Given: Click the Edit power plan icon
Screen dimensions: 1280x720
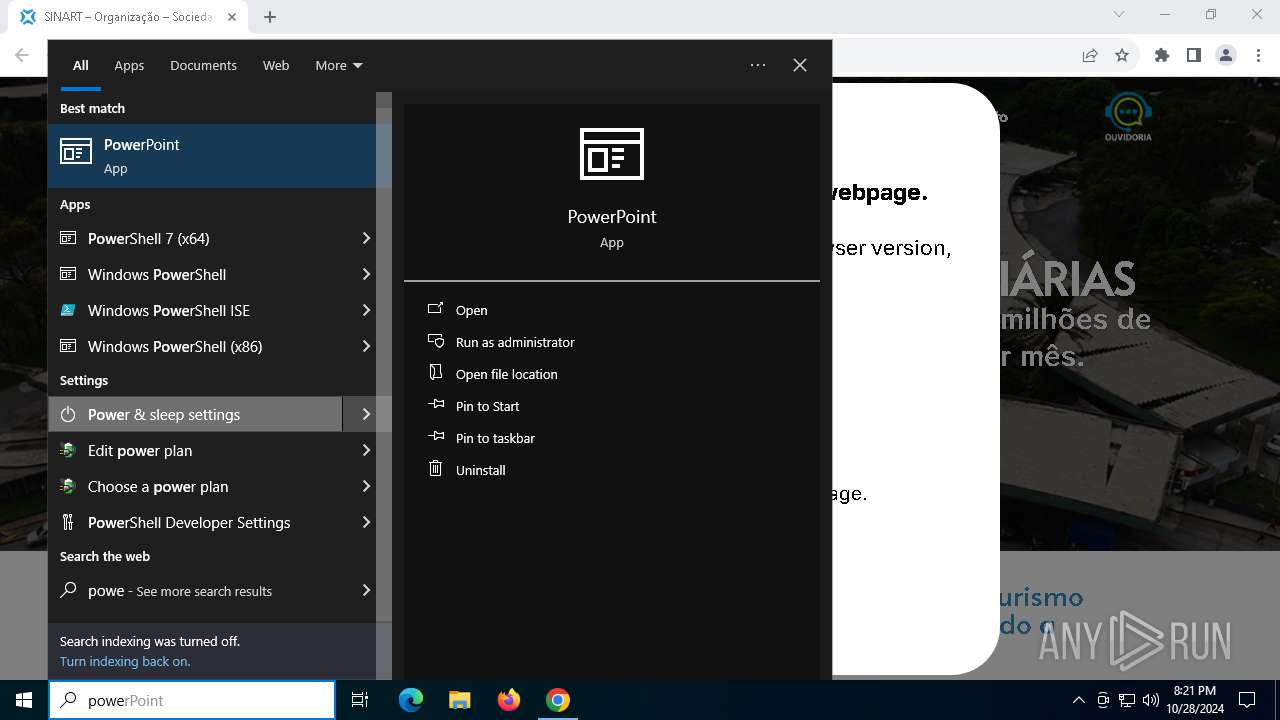Looking at the screenshot, I should [x=68, y=450].
